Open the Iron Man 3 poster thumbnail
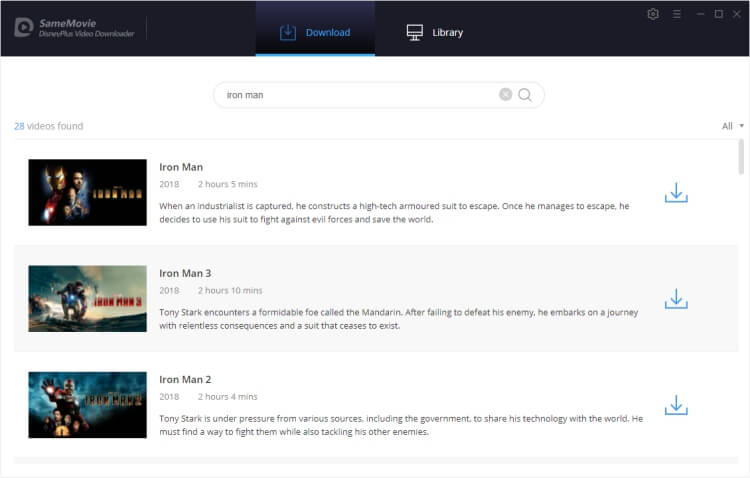The width and height of the screenshot is (750, 478). (88, 299)
